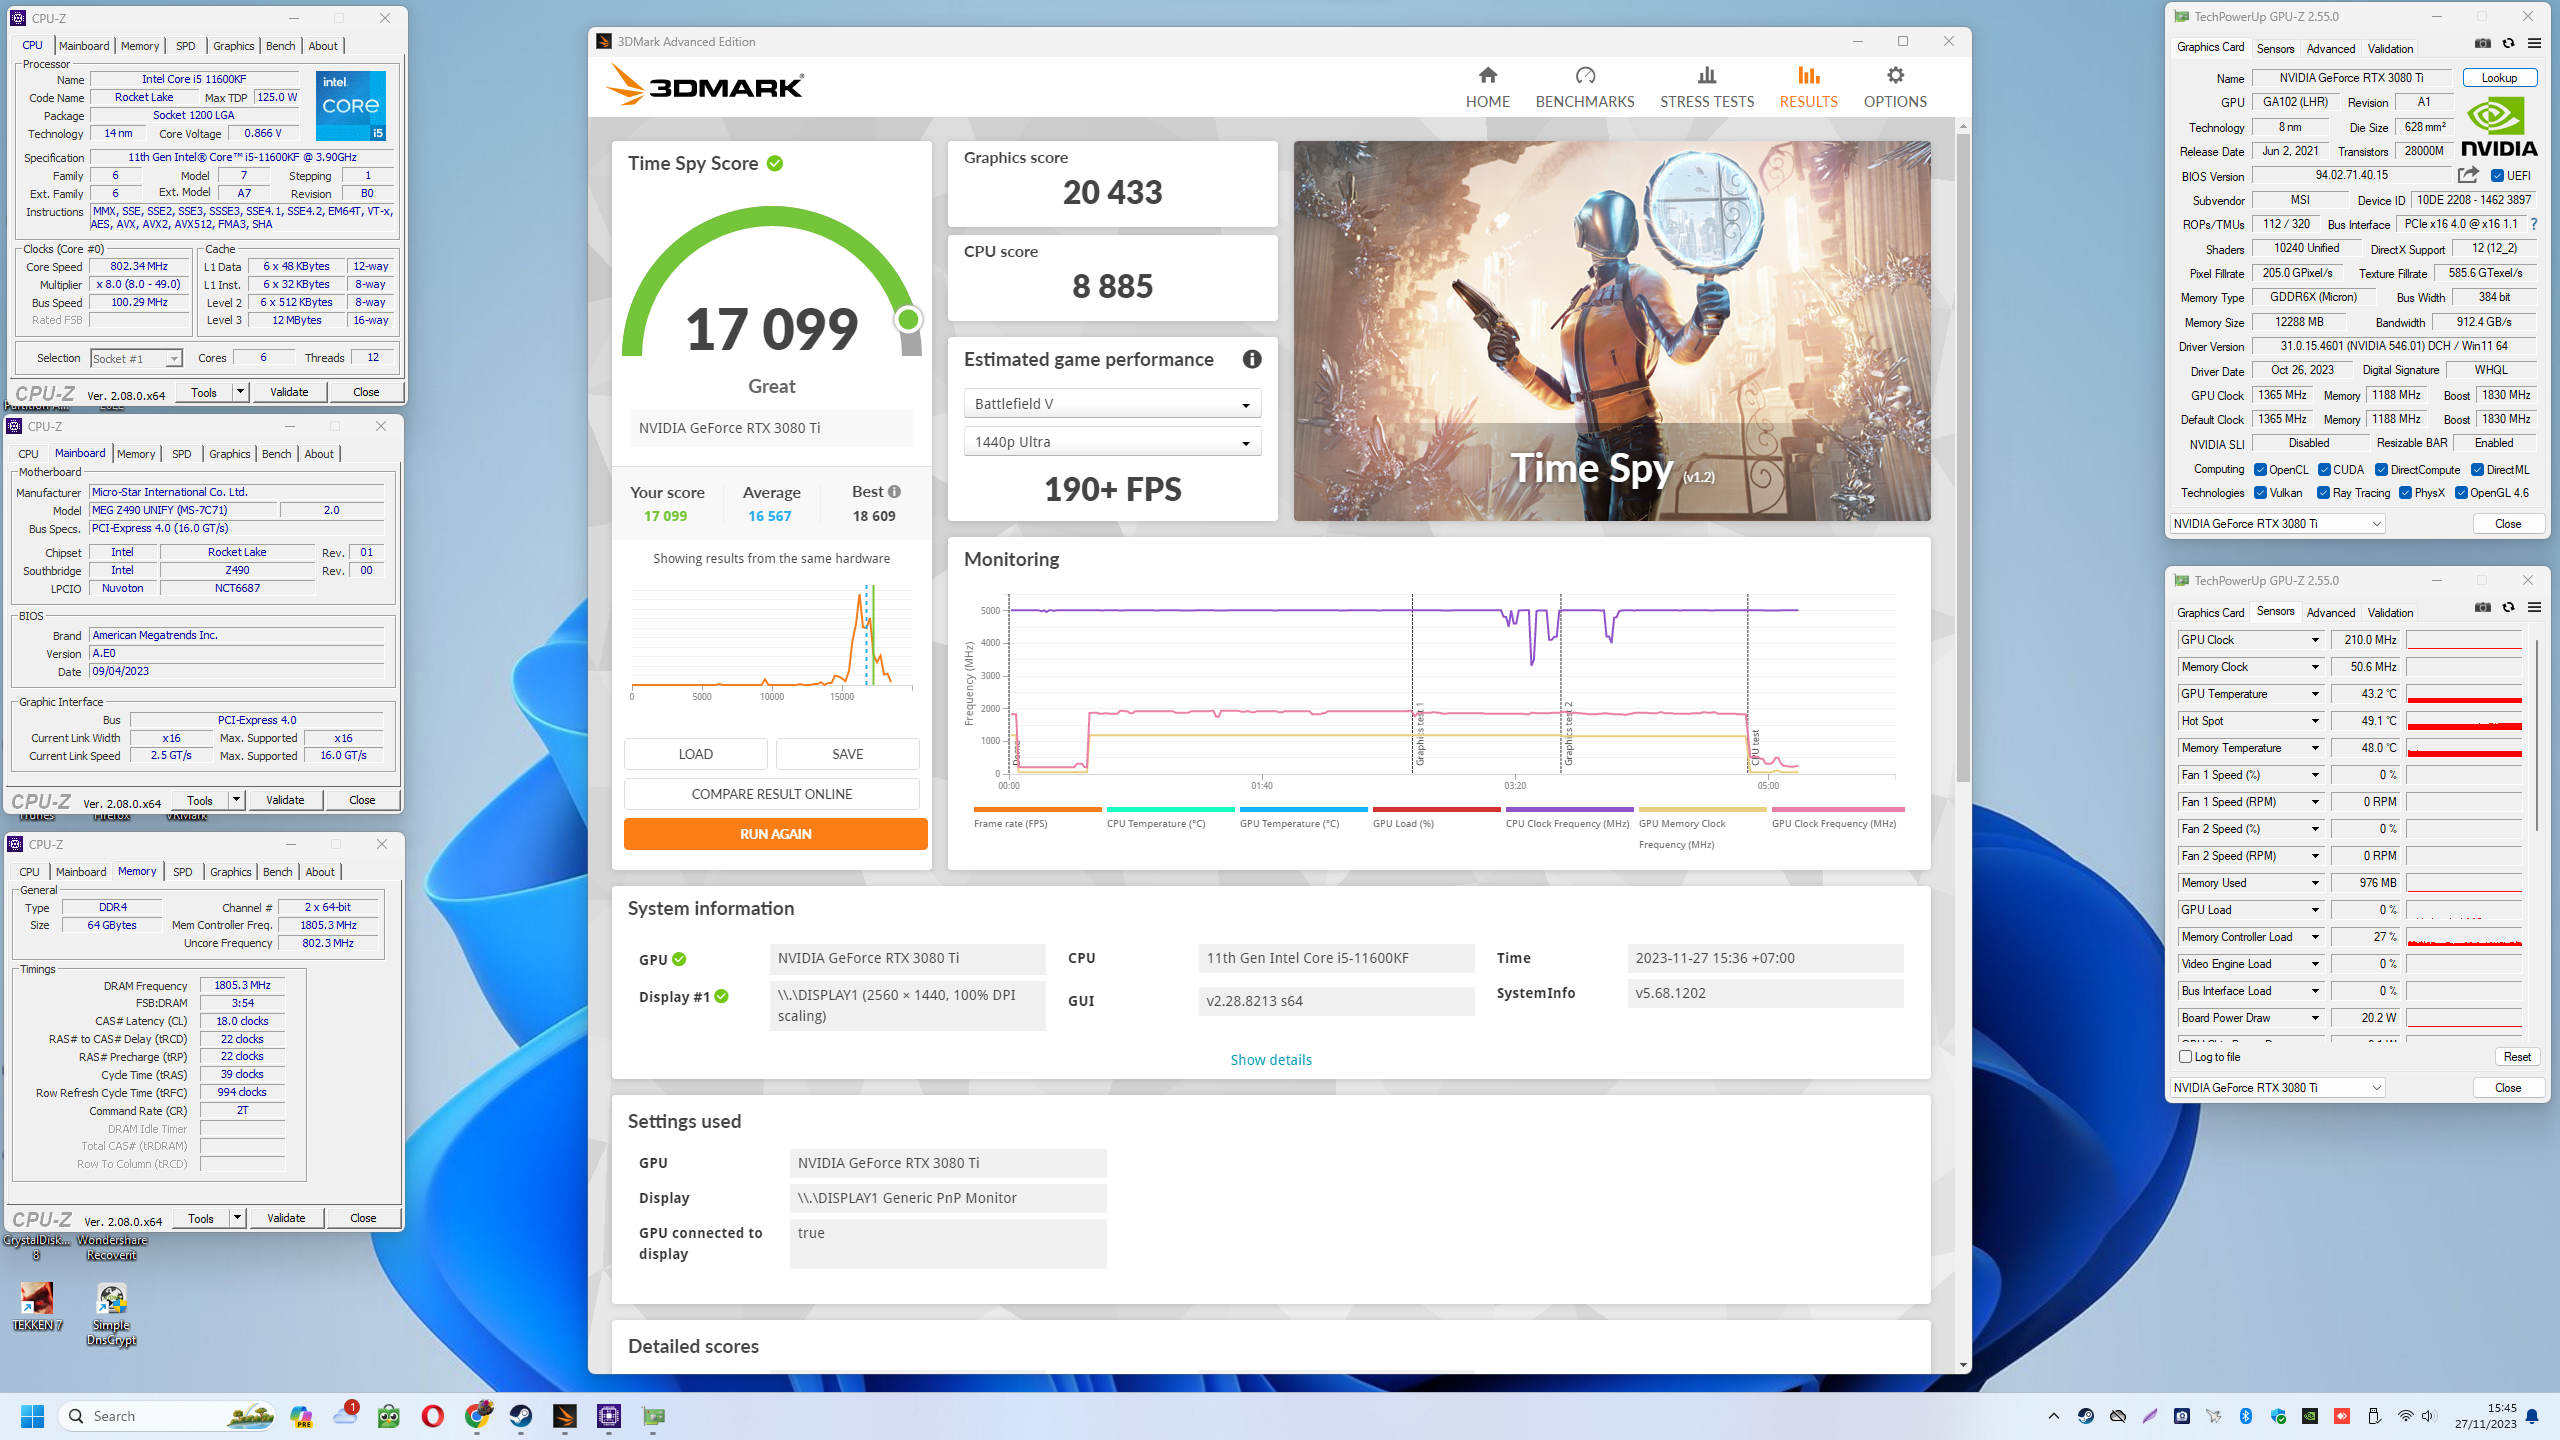The height and width of the screenshot is (1440, 2560).
Task: Click the info icon next to Best score
Action: [x=894, y=491]
